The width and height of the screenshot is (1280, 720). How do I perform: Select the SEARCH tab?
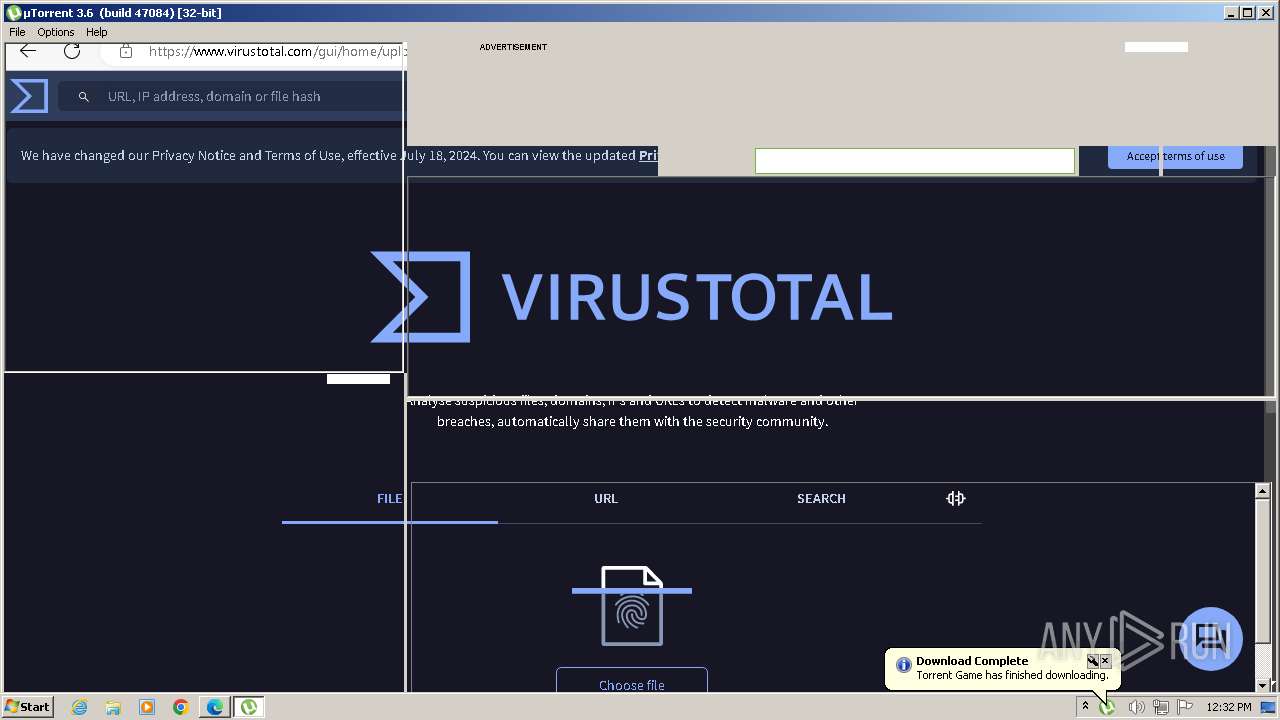click(x=821, y=498)
